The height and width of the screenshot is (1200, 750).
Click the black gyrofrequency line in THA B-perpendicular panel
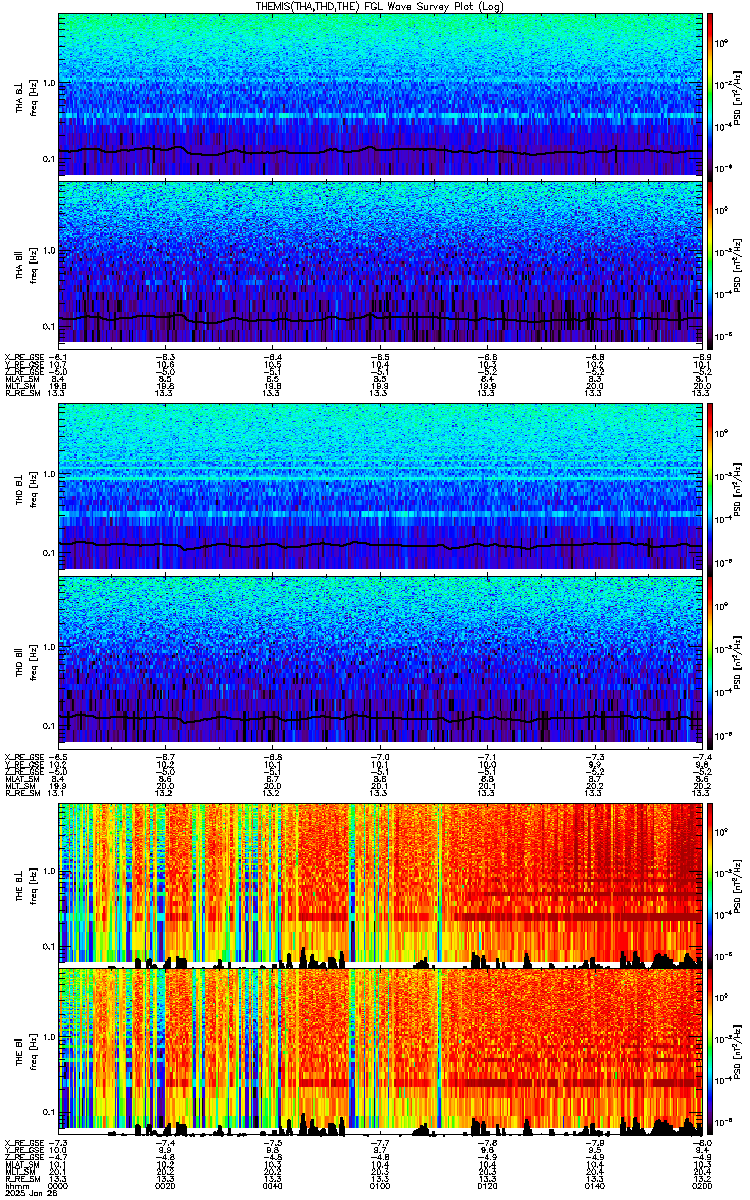tap(380, 151)
